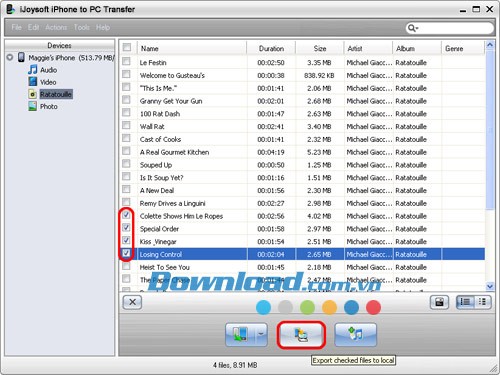Switch to thumbnail view mode

click(x=482, y=302)
